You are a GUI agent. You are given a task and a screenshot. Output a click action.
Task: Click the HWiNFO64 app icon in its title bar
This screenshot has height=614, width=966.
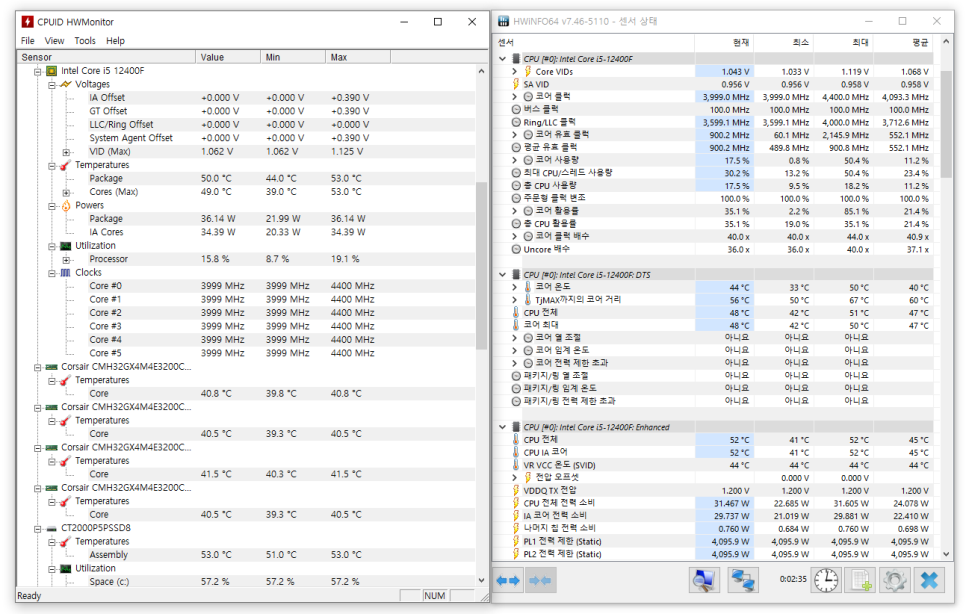point(503,21)
